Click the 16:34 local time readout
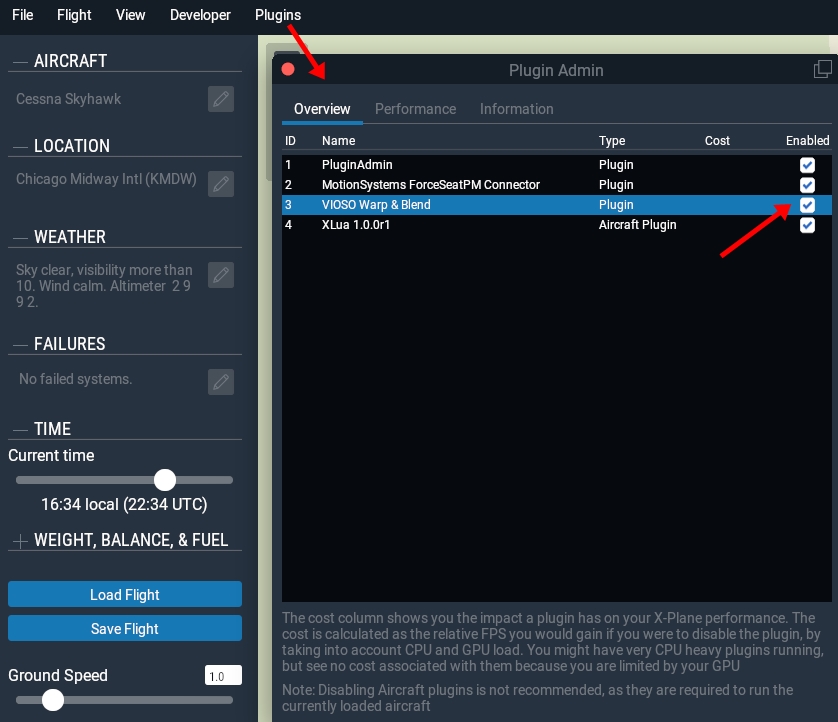Viewport: 838px width, 722px height. (x=124, y=504)
